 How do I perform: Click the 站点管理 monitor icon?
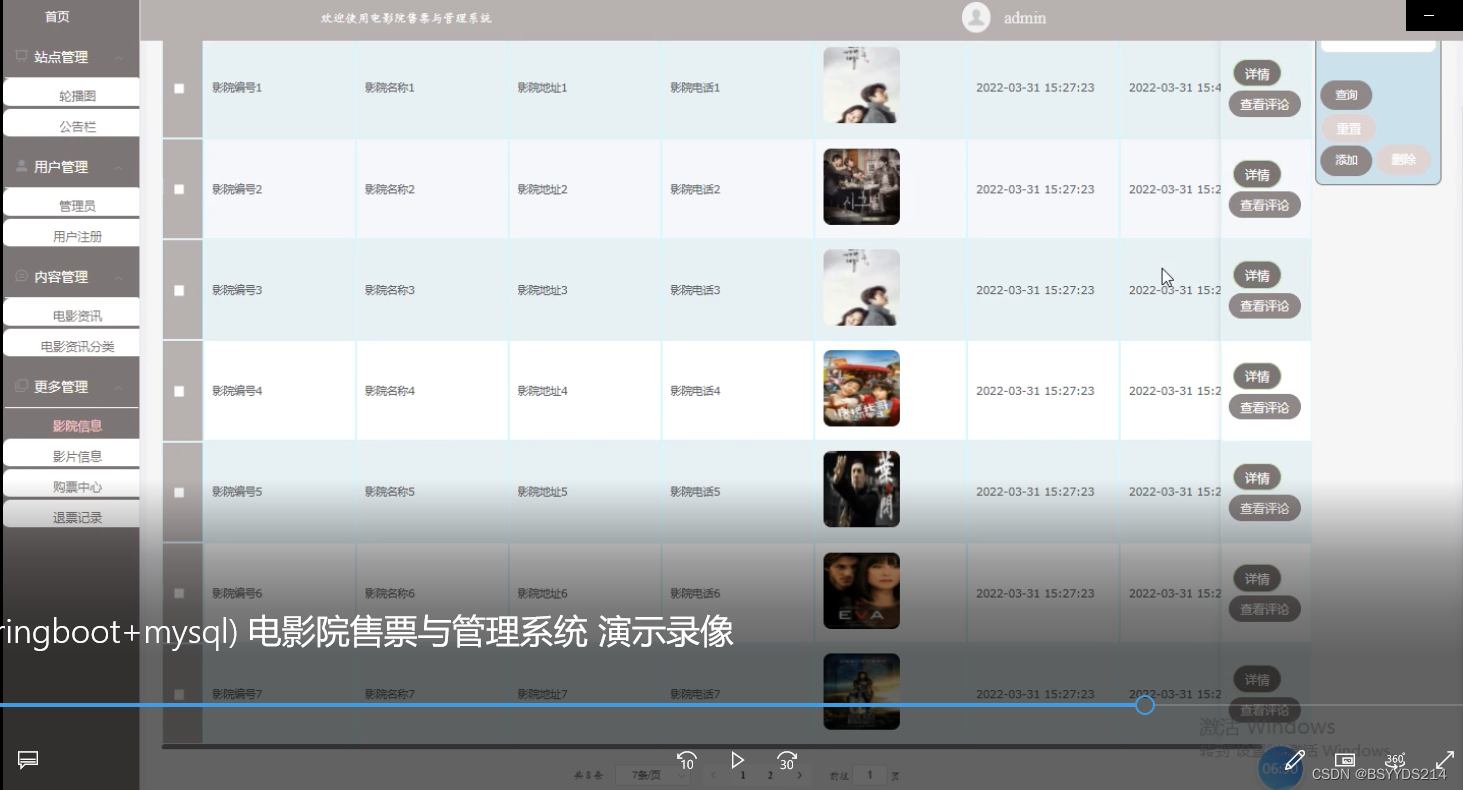click(22, 57)
